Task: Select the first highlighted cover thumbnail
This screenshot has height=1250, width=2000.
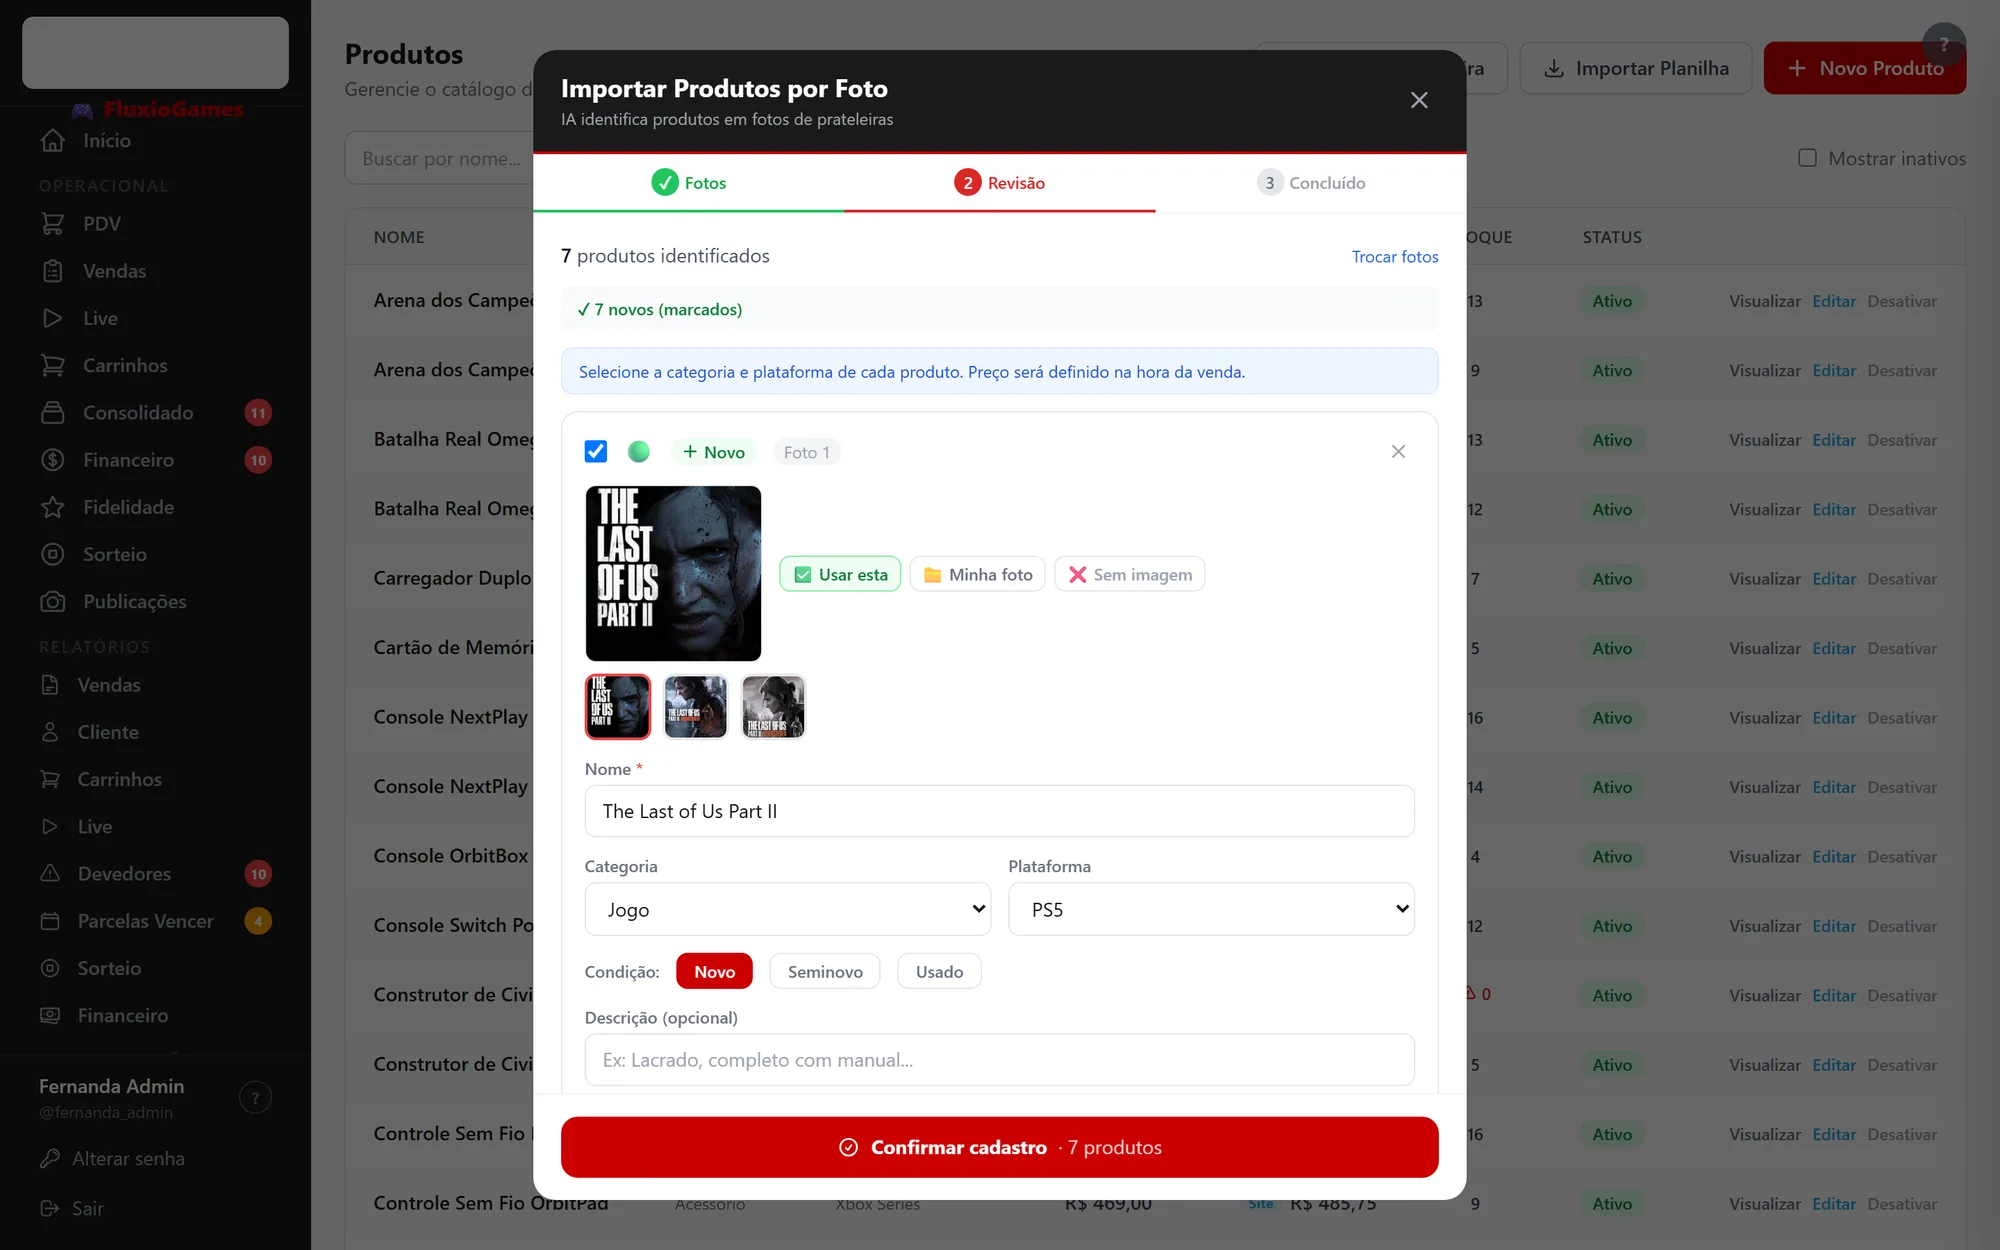Action: tap(618, 707)
